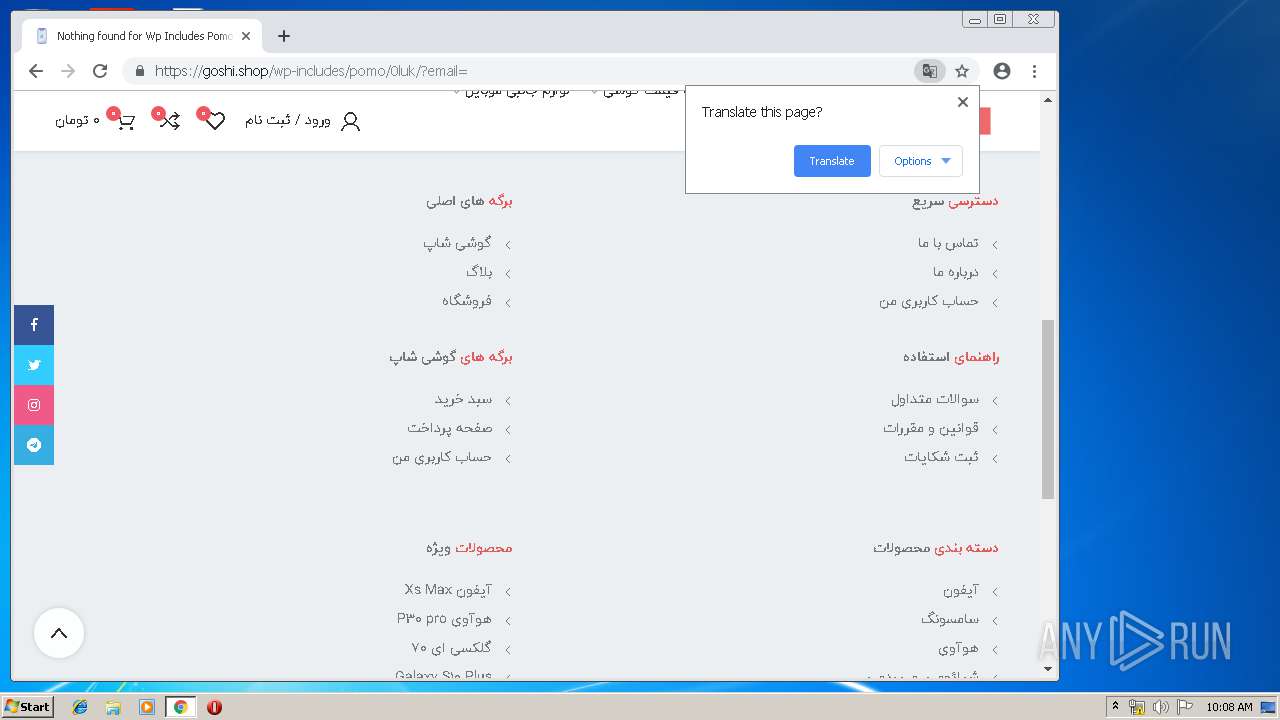This screenshot has height=720, width=1280.
Task: Open the 'گلکسی ای ۷۰' product link
Action: coord(452,648)
